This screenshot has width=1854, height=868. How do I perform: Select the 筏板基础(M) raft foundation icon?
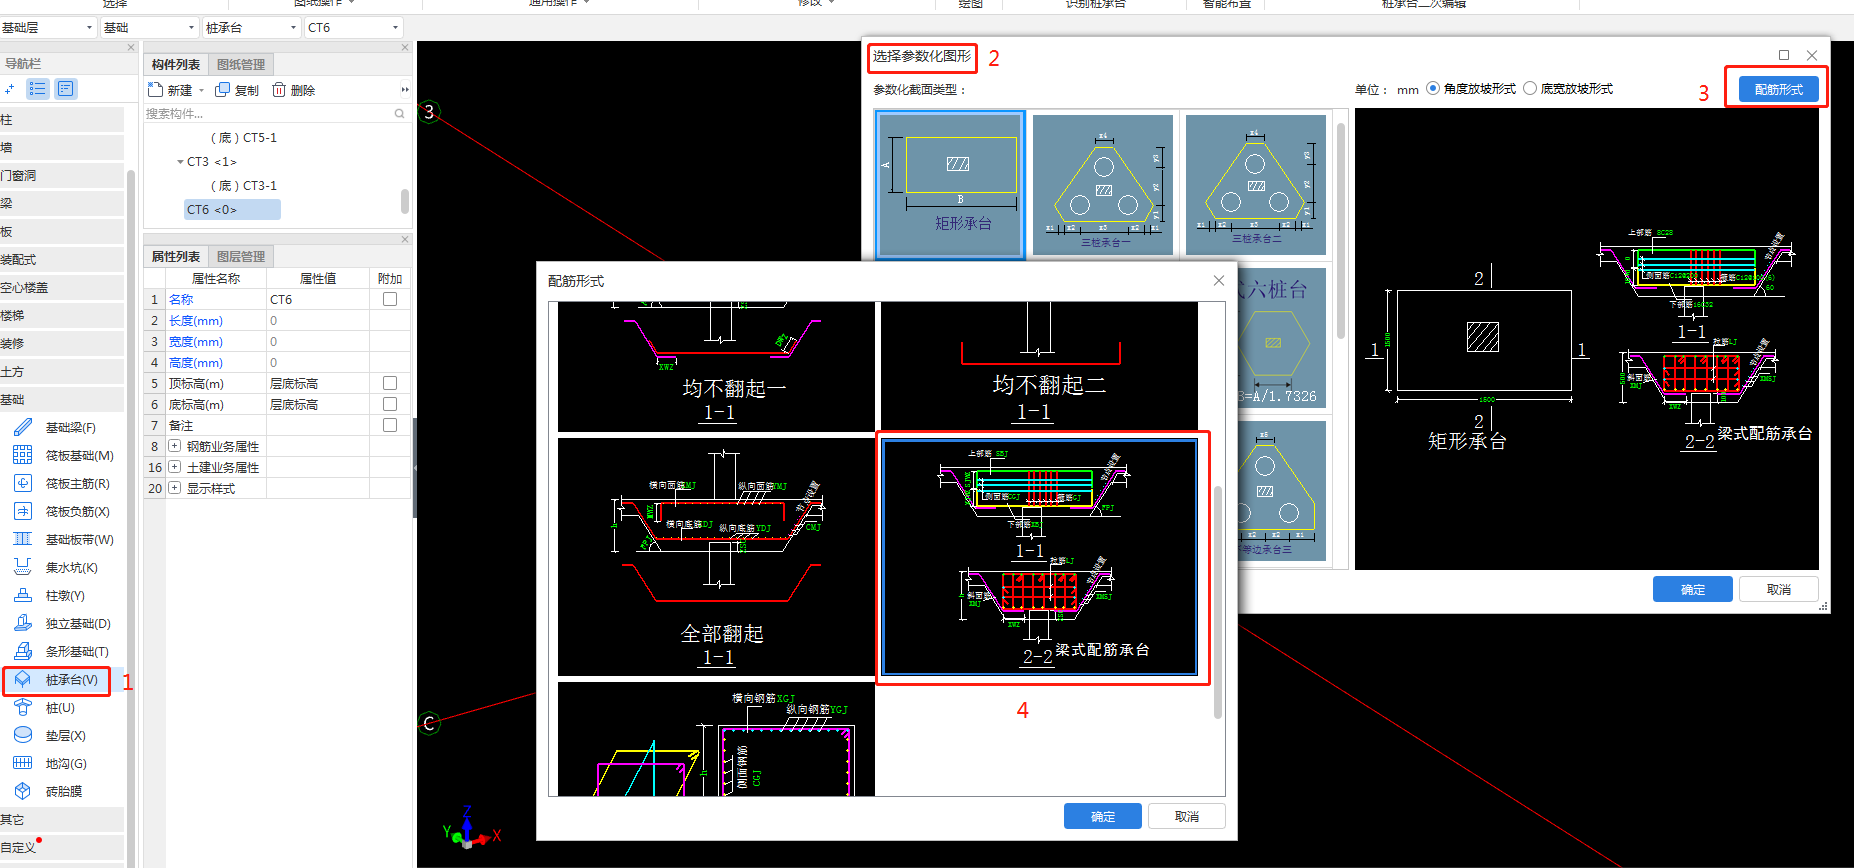(23, 455)
